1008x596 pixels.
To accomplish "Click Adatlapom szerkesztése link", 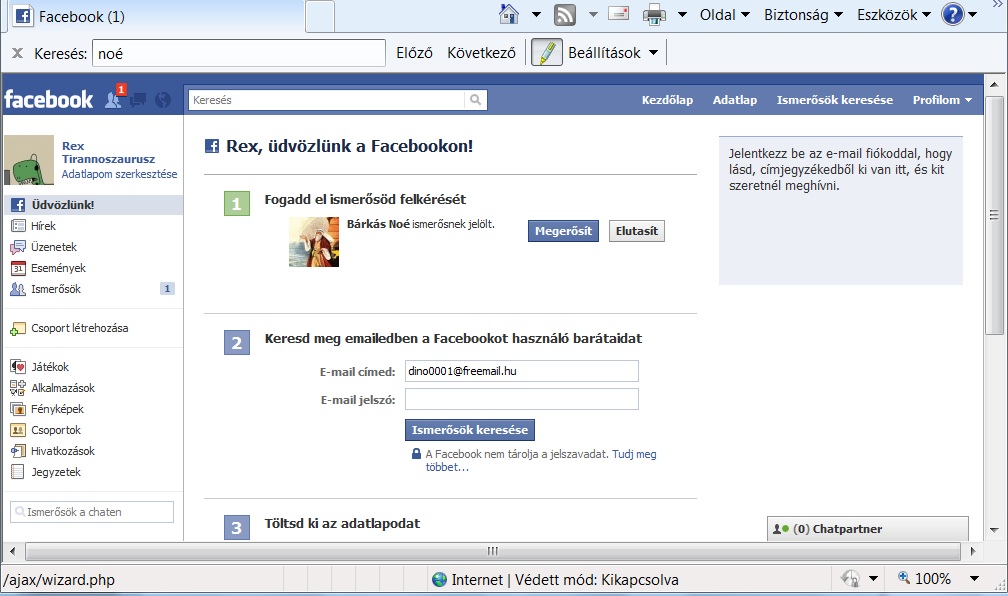I will click(x=119, y=174).
